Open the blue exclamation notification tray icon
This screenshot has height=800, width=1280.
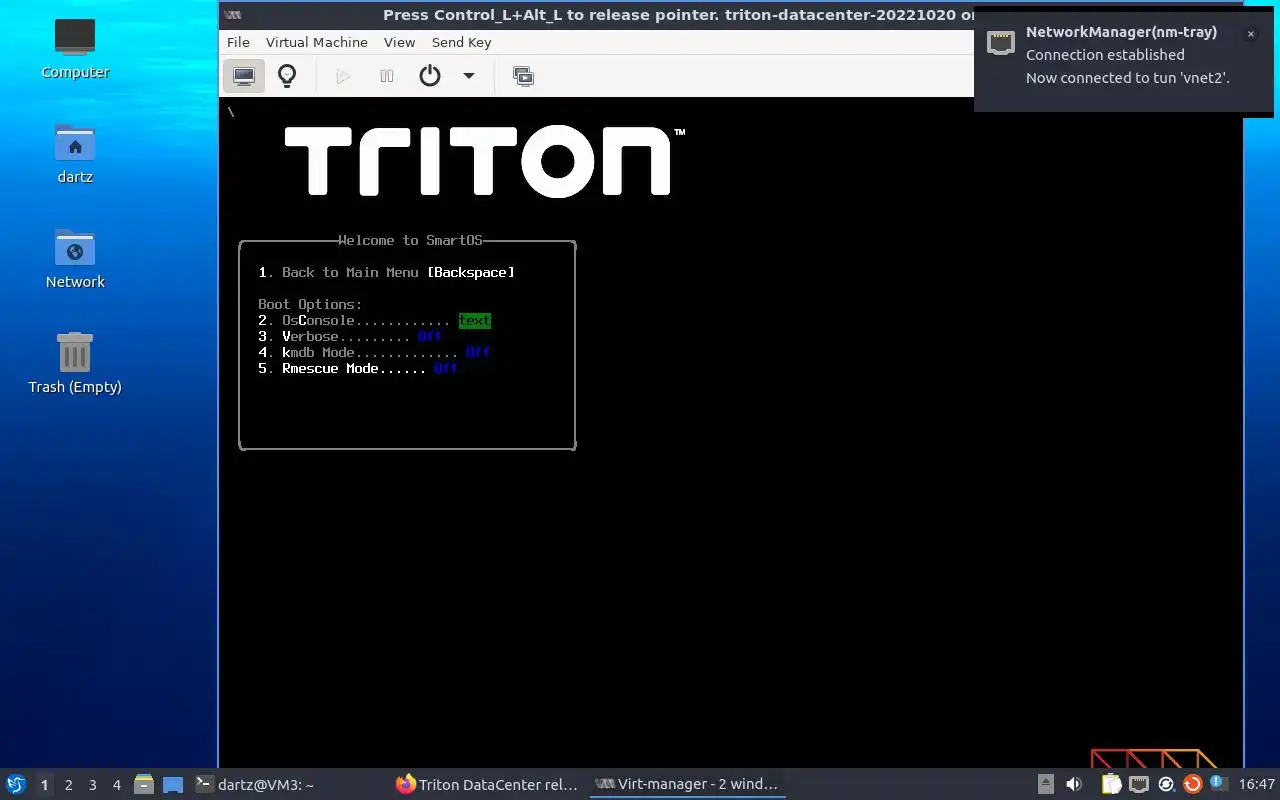coord(1218,783)
